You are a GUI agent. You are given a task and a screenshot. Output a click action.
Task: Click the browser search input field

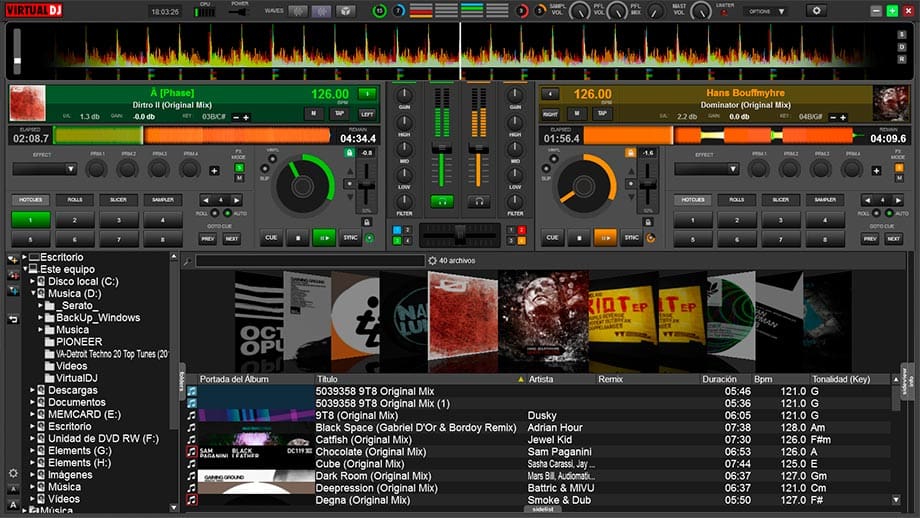click(310, 261)
